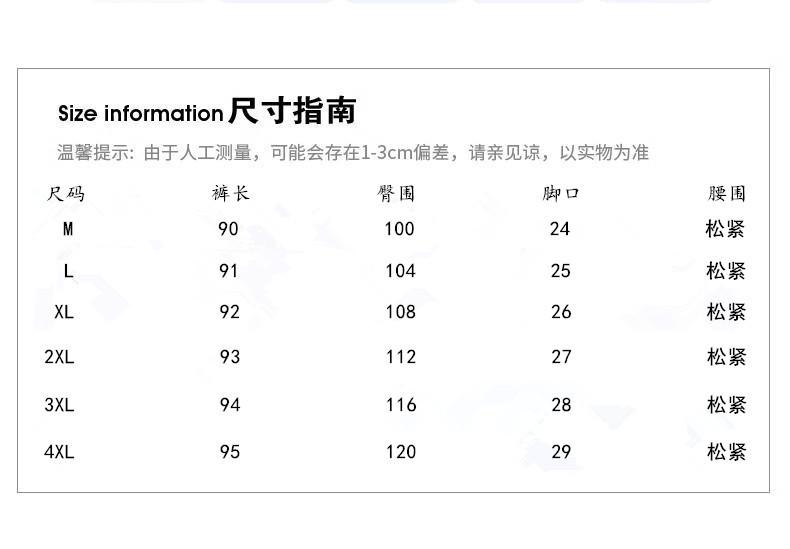
Task: Click leg opening value 28
Action: coord(561,405)
